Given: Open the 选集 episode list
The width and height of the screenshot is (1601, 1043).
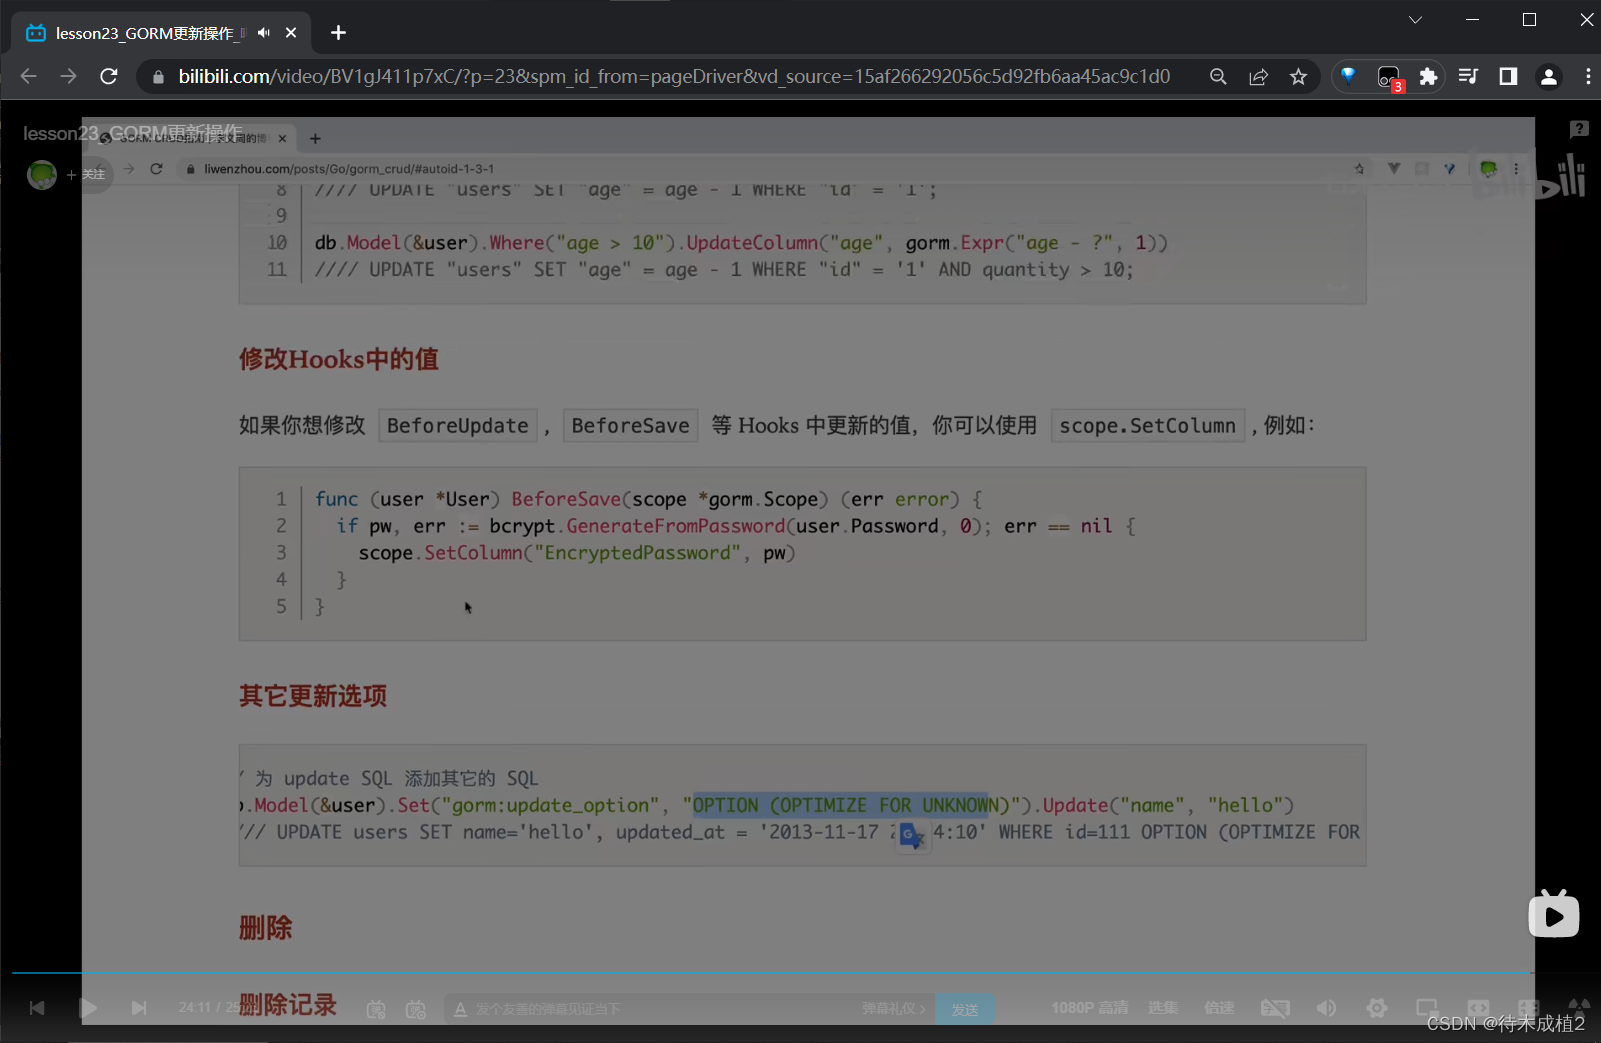Looking at the screenshot, I should (x=1163, y=1008).
